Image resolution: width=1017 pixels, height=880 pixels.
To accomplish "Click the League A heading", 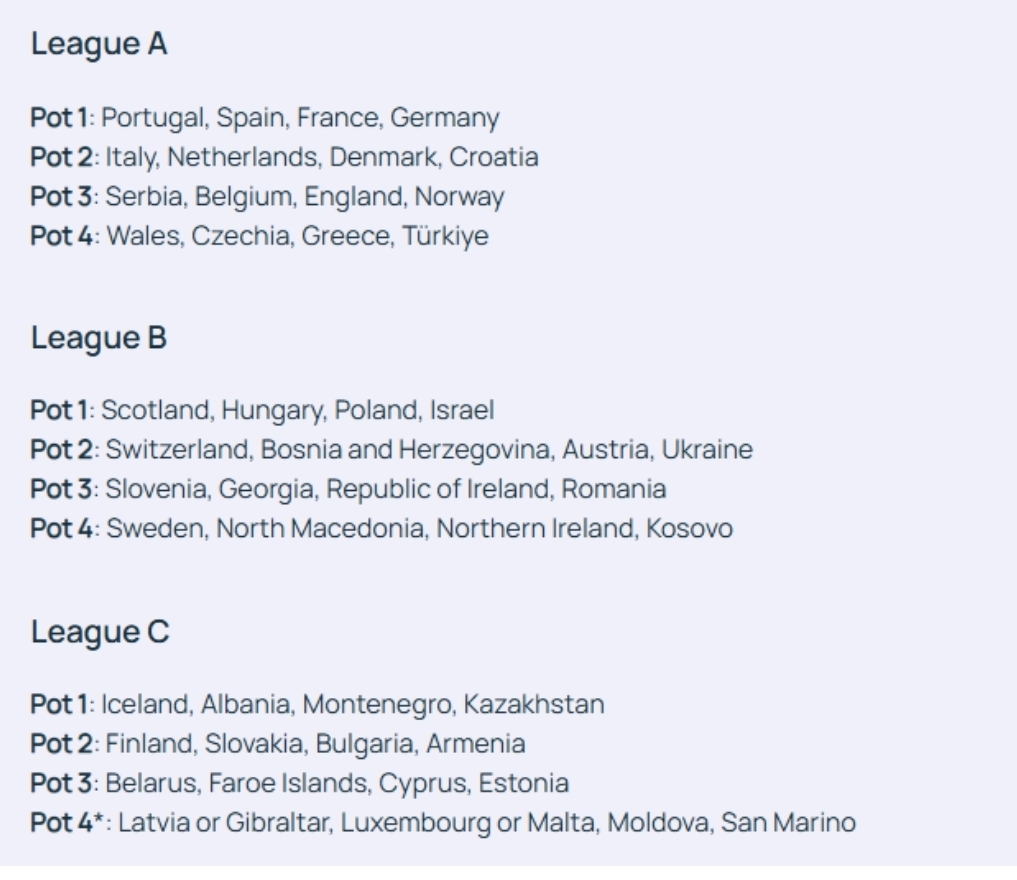I will [x=99, y=45].
